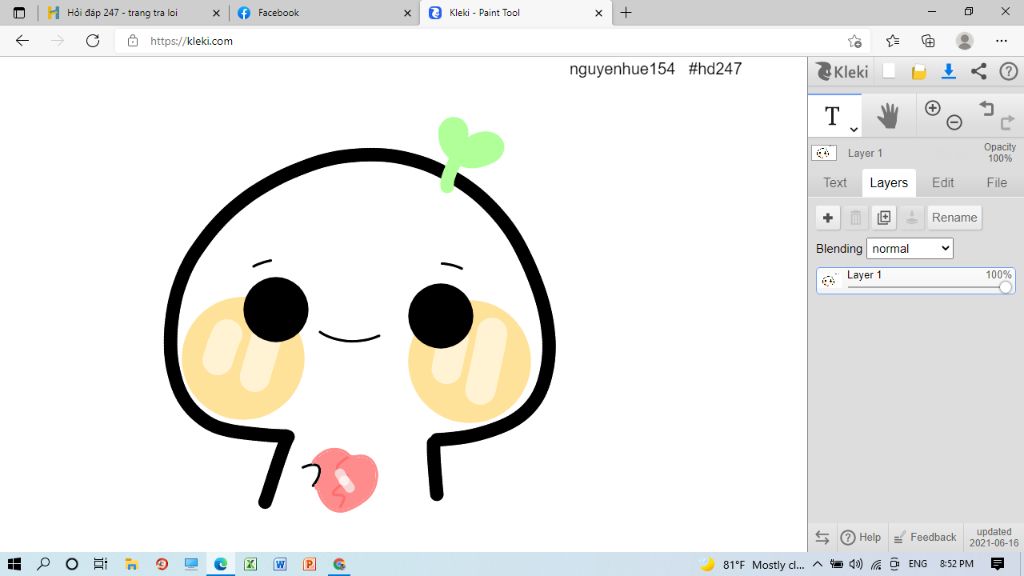1024x576 pixels.
Task: Click the ENG language indicator
Action: pyautogui.click(x=918, y=564)
